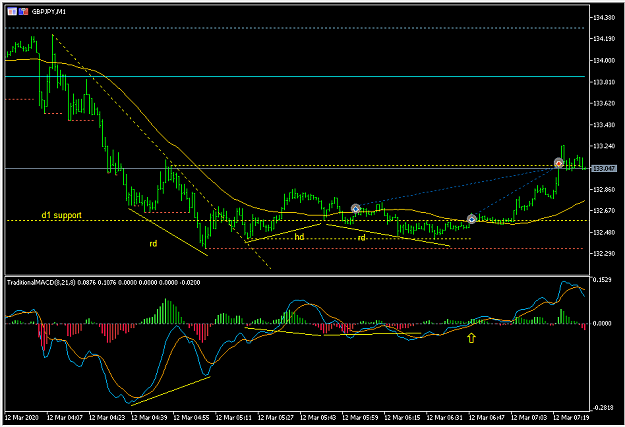Click the -0.2818 MACD scale value

click(x=602, y=407)
